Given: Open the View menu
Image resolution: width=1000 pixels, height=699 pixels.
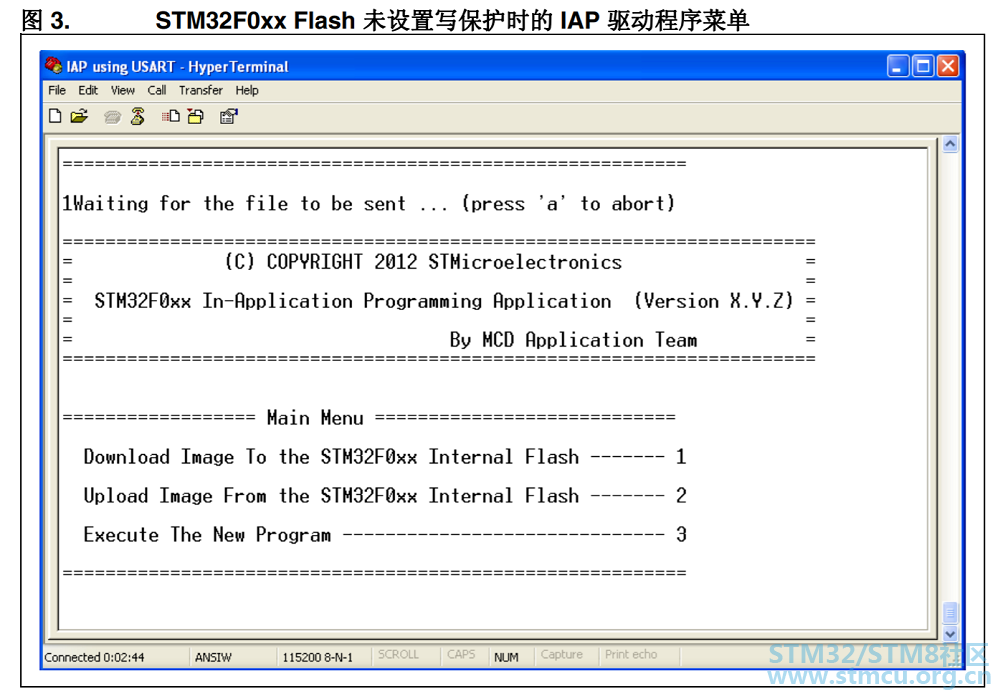Looking at the screenshot, I should [x=122, y=91].
